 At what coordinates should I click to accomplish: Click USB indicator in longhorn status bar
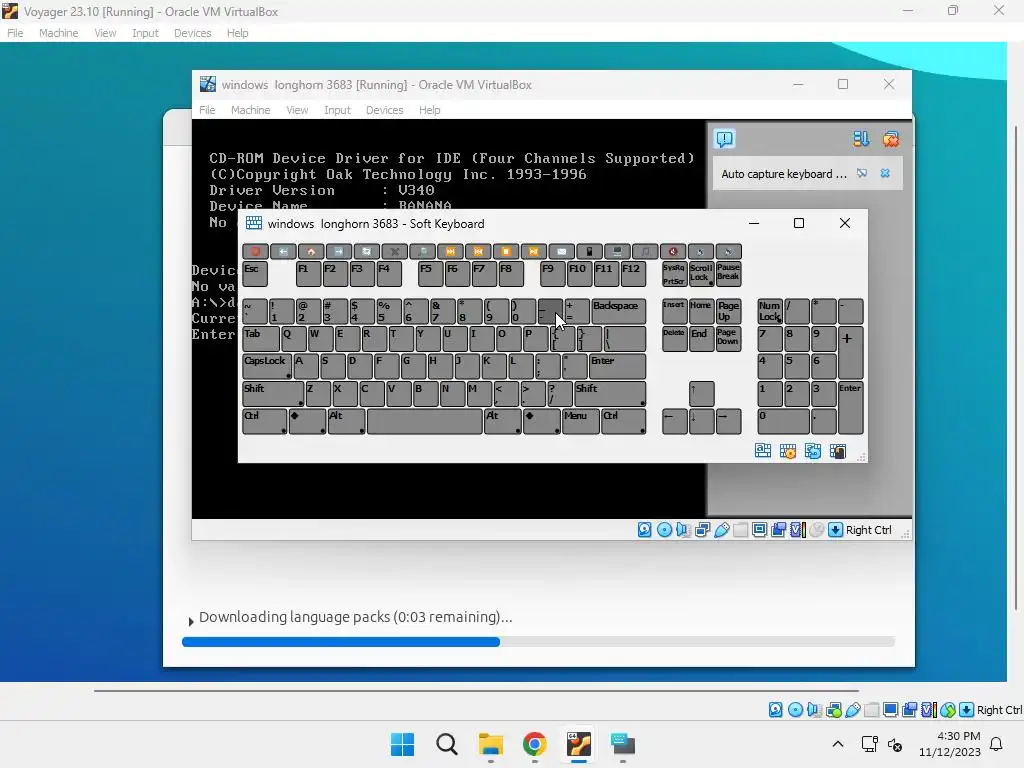point(722,530)
